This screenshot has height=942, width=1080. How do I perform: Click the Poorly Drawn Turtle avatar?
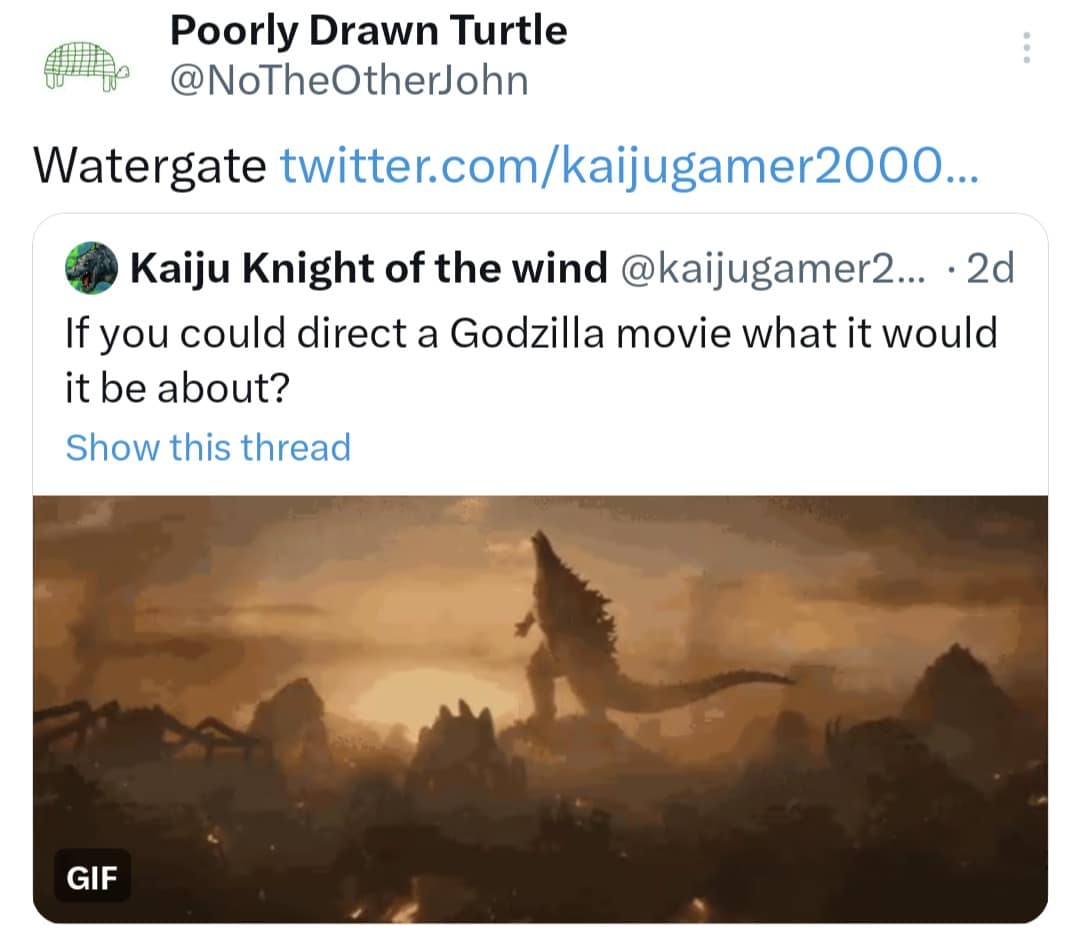[87, 67]
